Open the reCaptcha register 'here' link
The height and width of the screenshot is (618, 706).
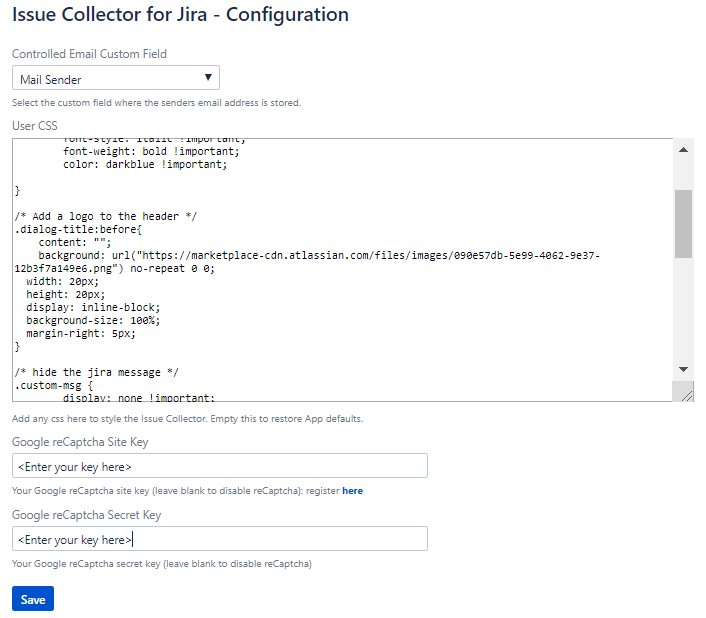[352, 491]
